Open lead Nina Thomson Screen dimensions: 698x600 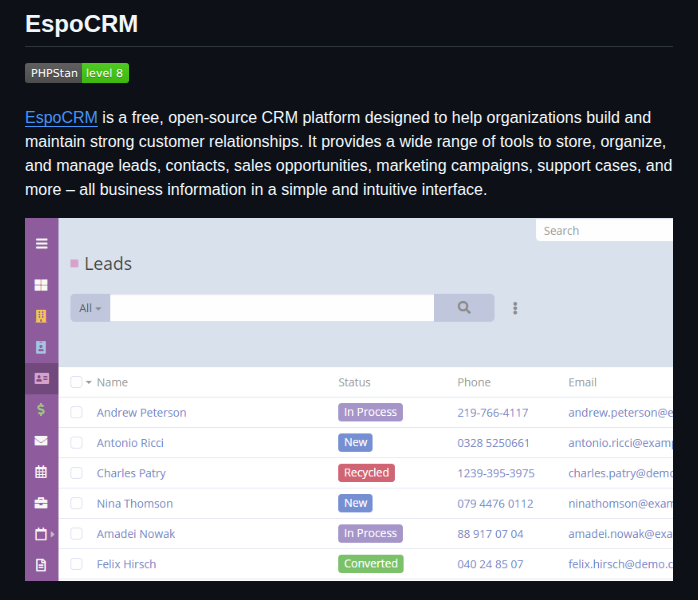(x=135, y=503)
